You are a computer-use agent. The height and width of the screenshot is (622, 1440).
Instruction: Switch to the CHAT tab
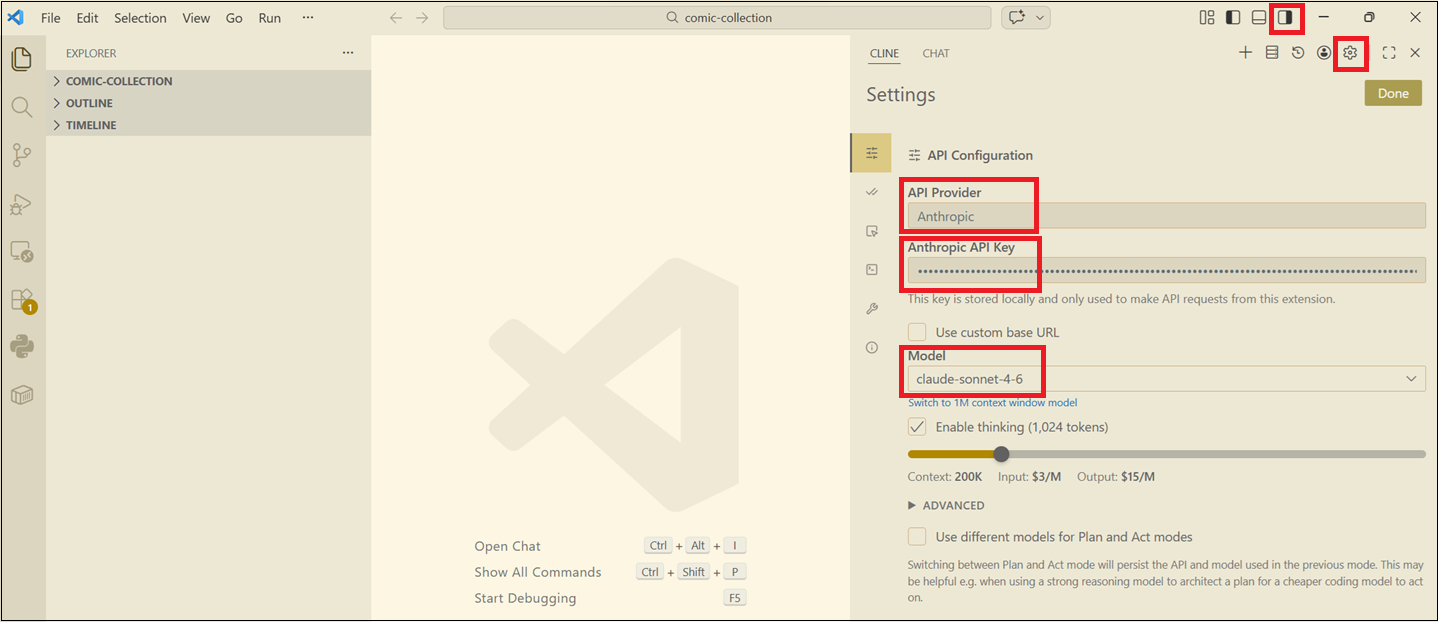(x=936, y=54)
